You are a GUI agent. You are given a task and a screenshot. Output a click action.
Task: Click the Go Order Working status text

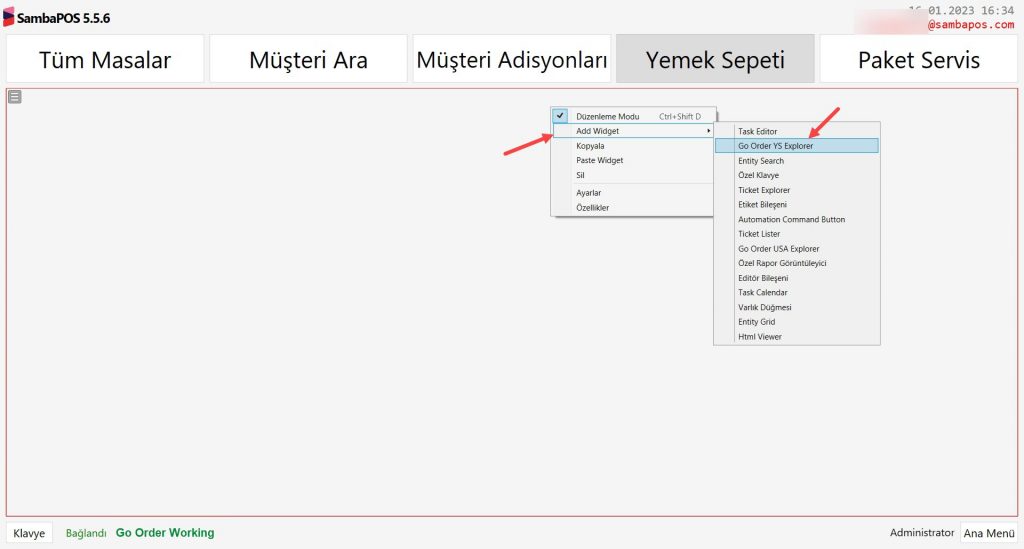(165, 533)
